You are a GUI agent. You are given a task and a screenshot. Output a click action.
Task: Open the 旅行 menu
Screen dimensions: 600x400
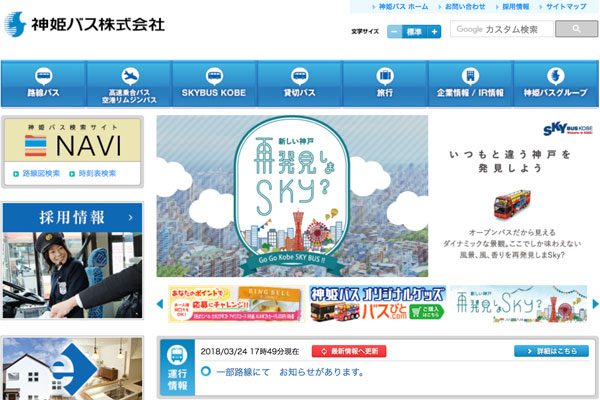[x=385, y=83]
